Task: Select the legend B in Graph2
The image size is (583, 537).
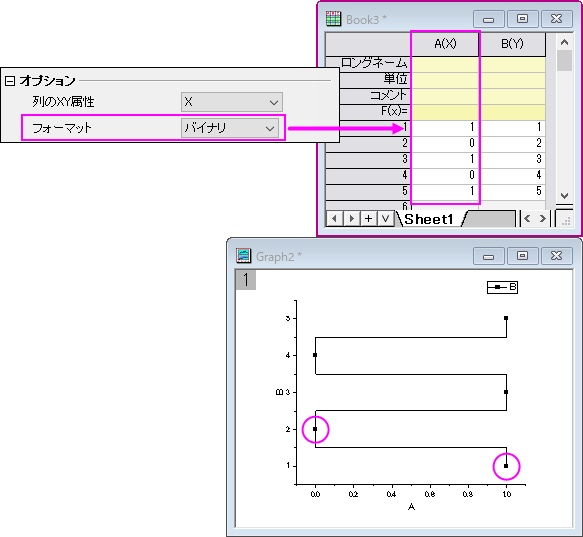Action: point(502,287)
